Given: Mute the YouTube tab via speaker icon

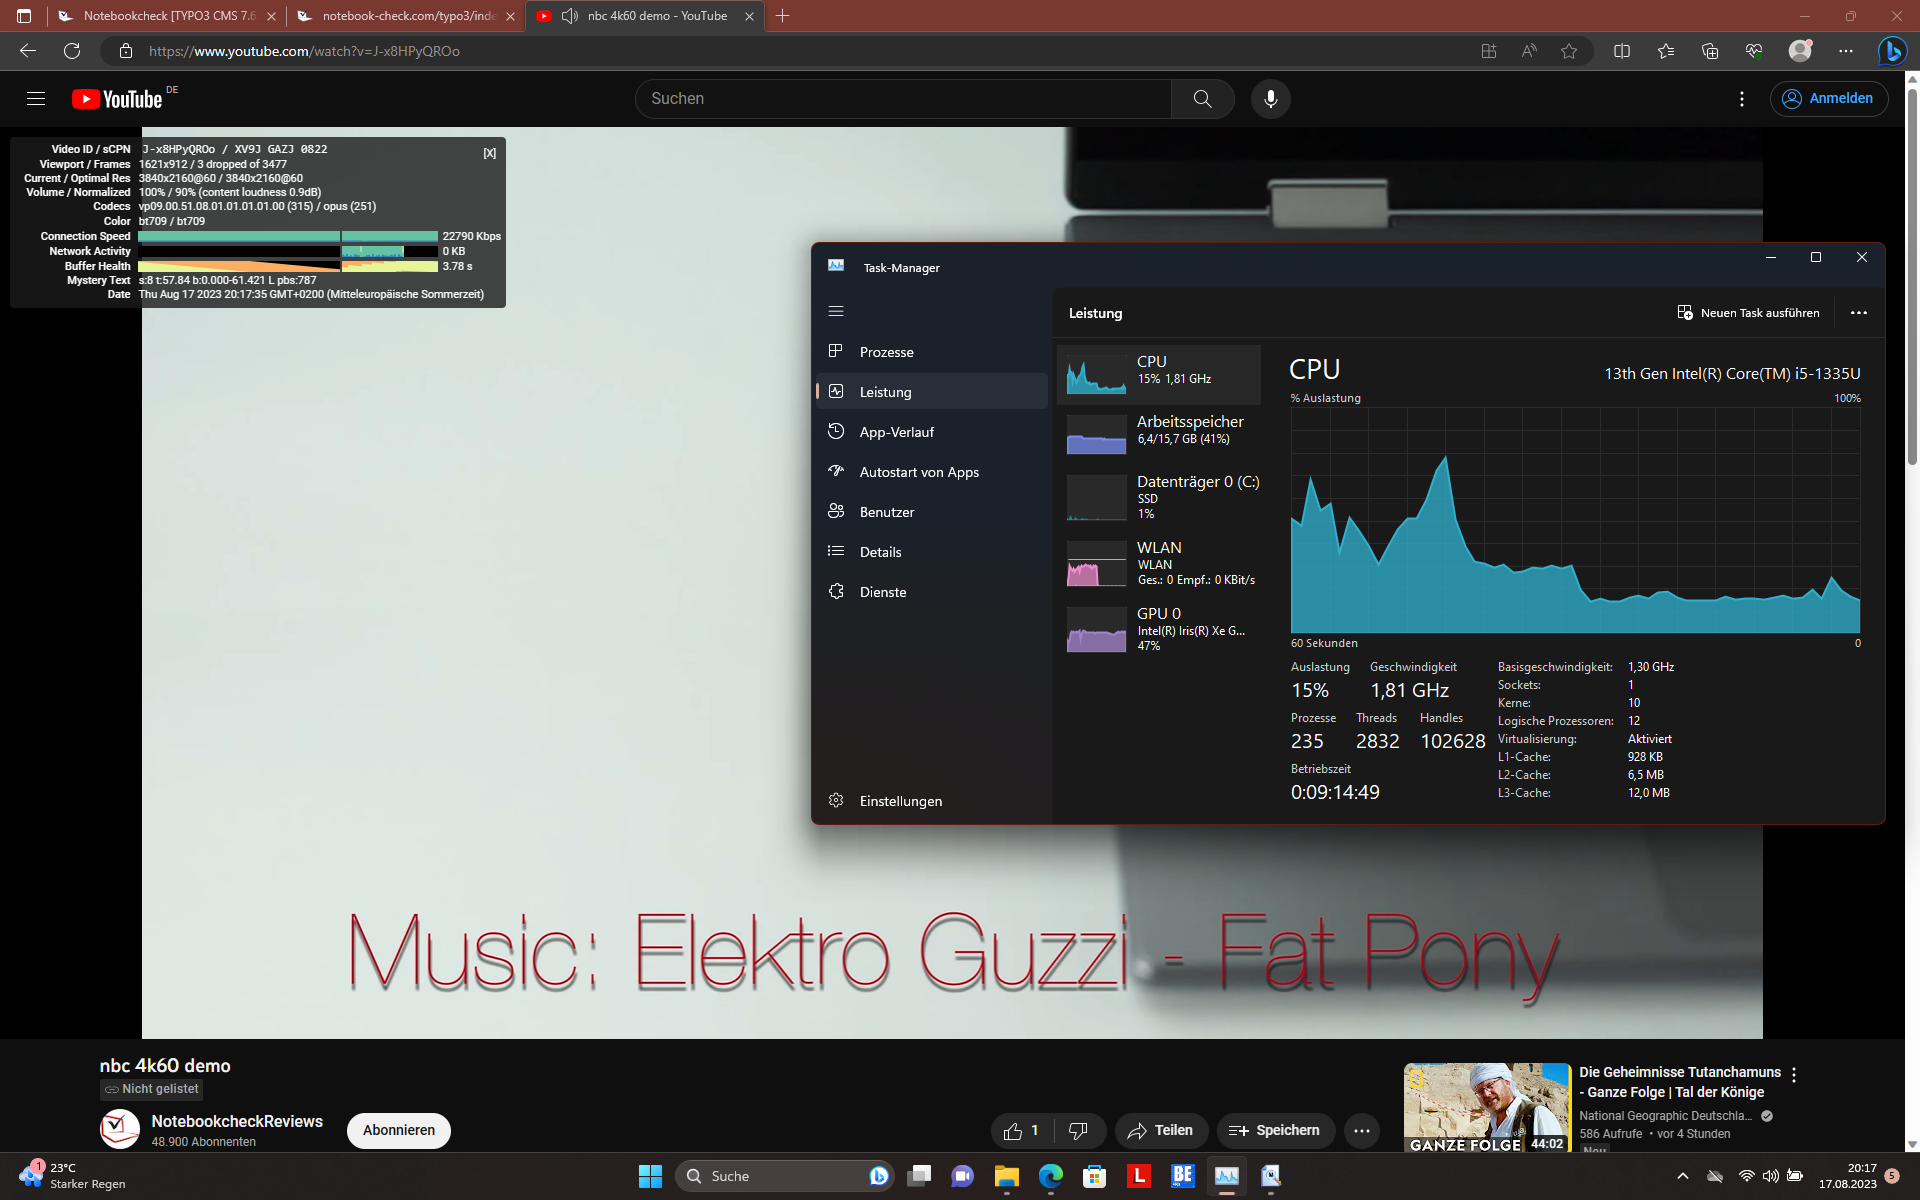Looking at the screenshot, I should click(570, 16).
